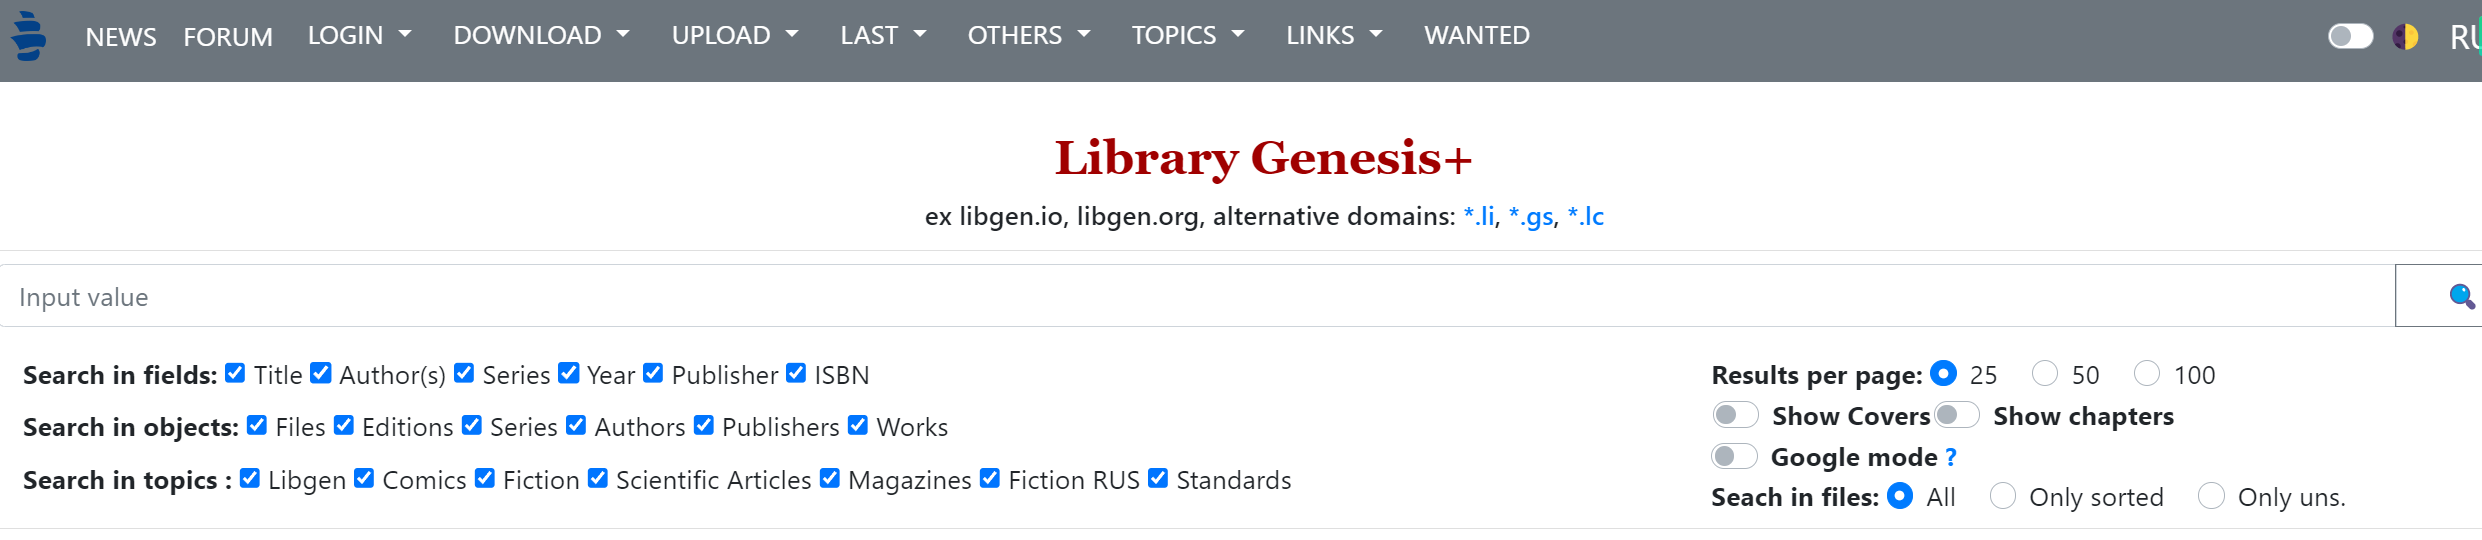This screenshot has height=540, width=2482.
Task: Click the yellow-purple theme circle icon
Action: [x=2405, y=37]
